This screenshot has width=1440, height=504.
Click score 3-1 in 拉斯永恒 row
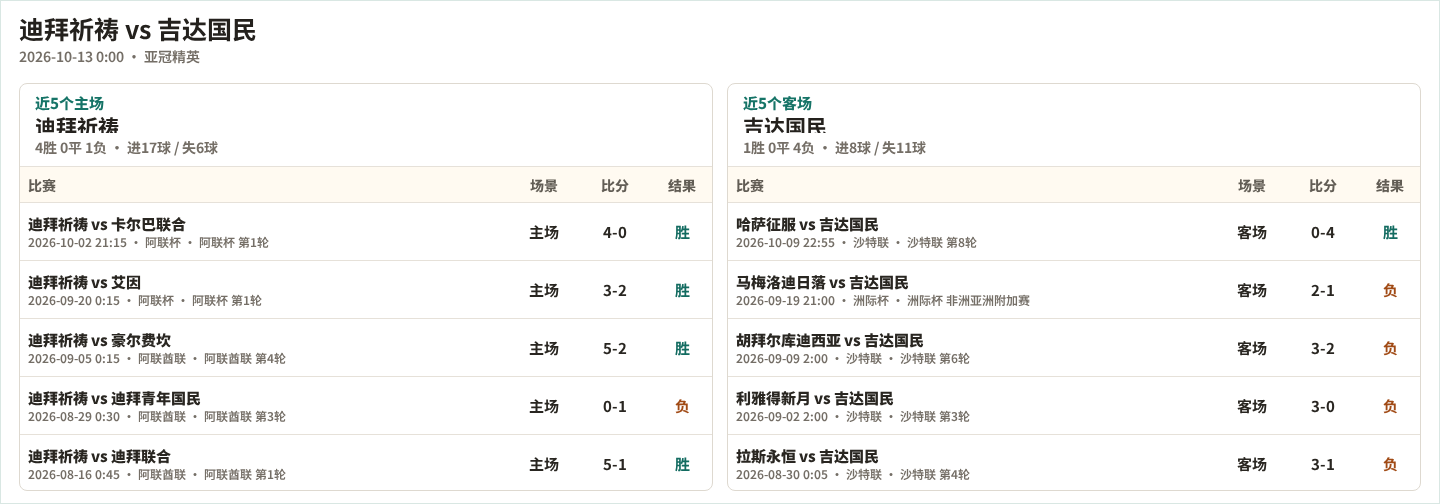pyautogui.click(x=1323, y=464)
